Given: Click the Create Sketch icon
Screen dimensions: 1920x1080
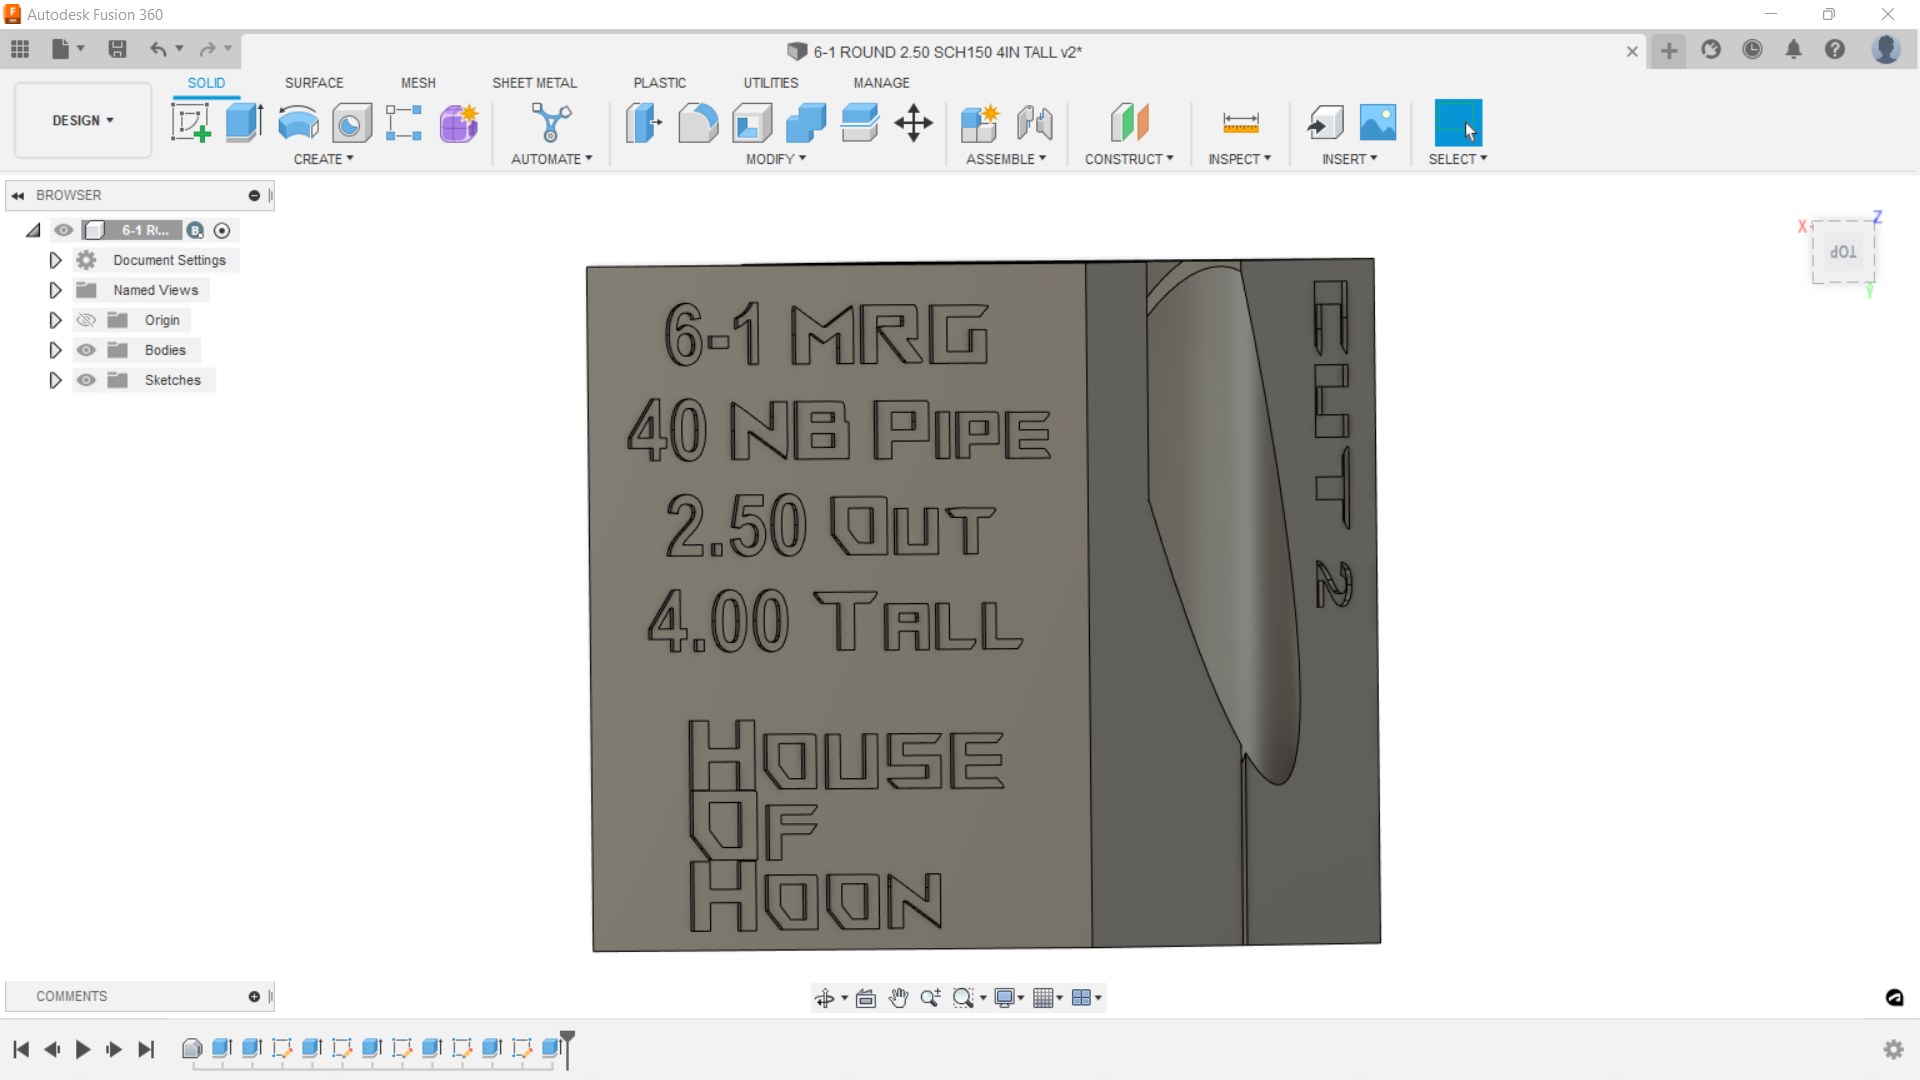Looking at the screenshot, I should (190, 123).
